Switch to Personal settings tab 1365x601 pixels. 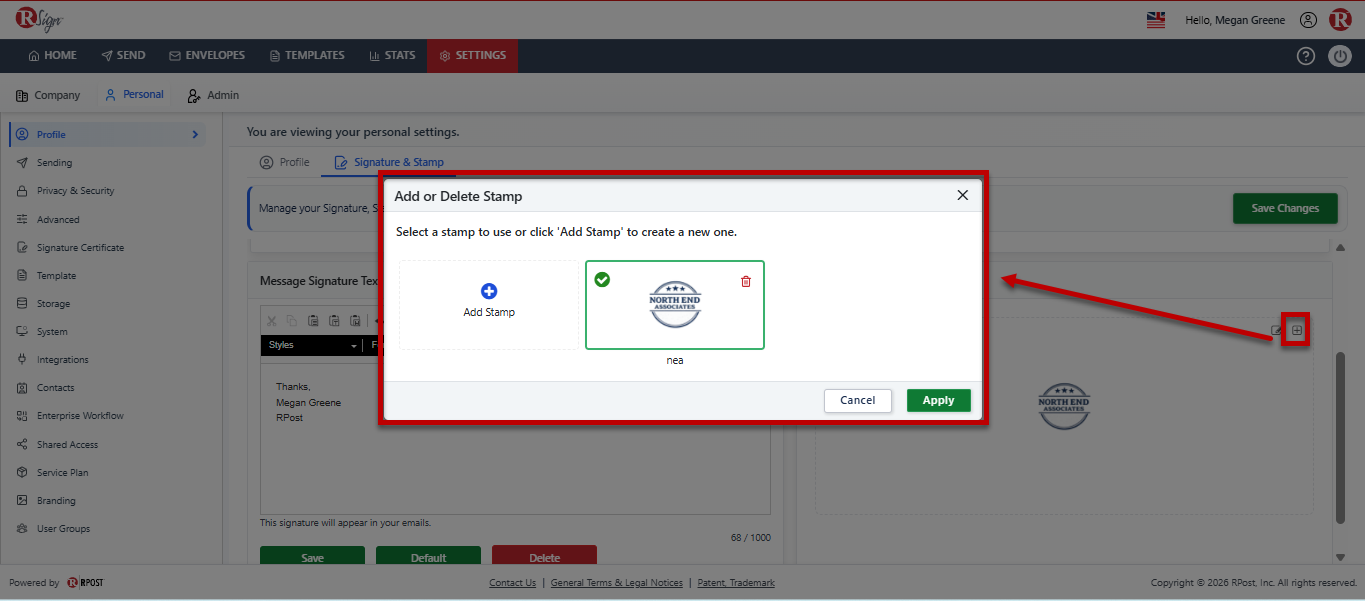point(134,95)
